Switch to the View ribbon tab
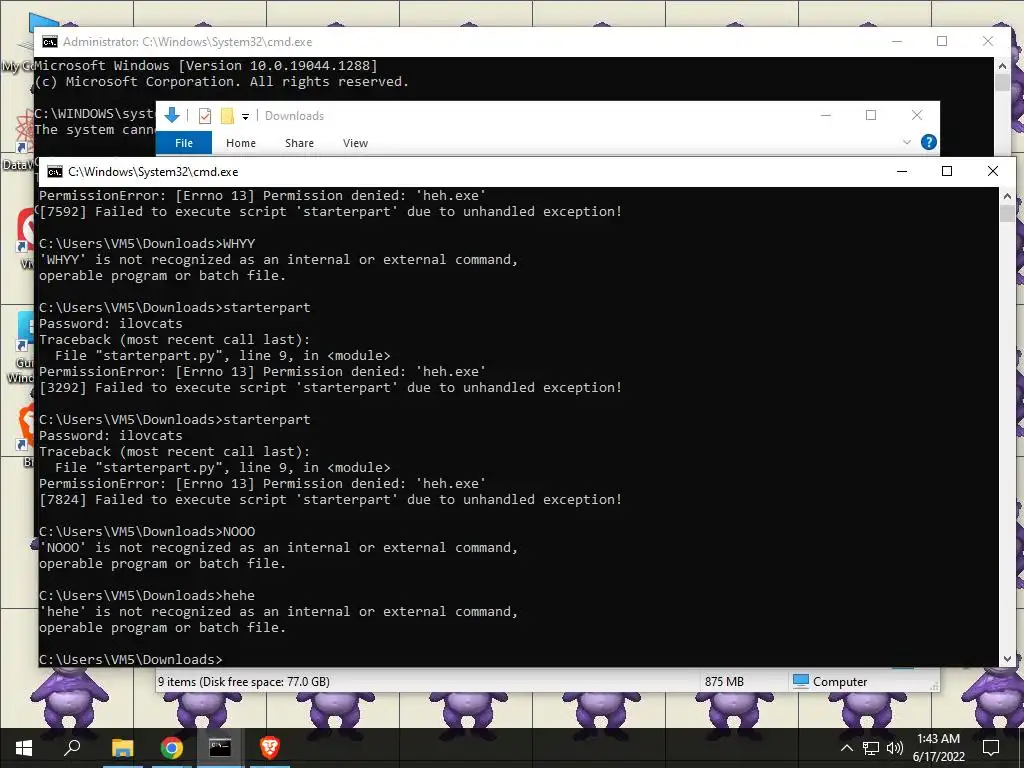Image resolution: width=1024 pixels, height=768 pixels. pos(355,143)
